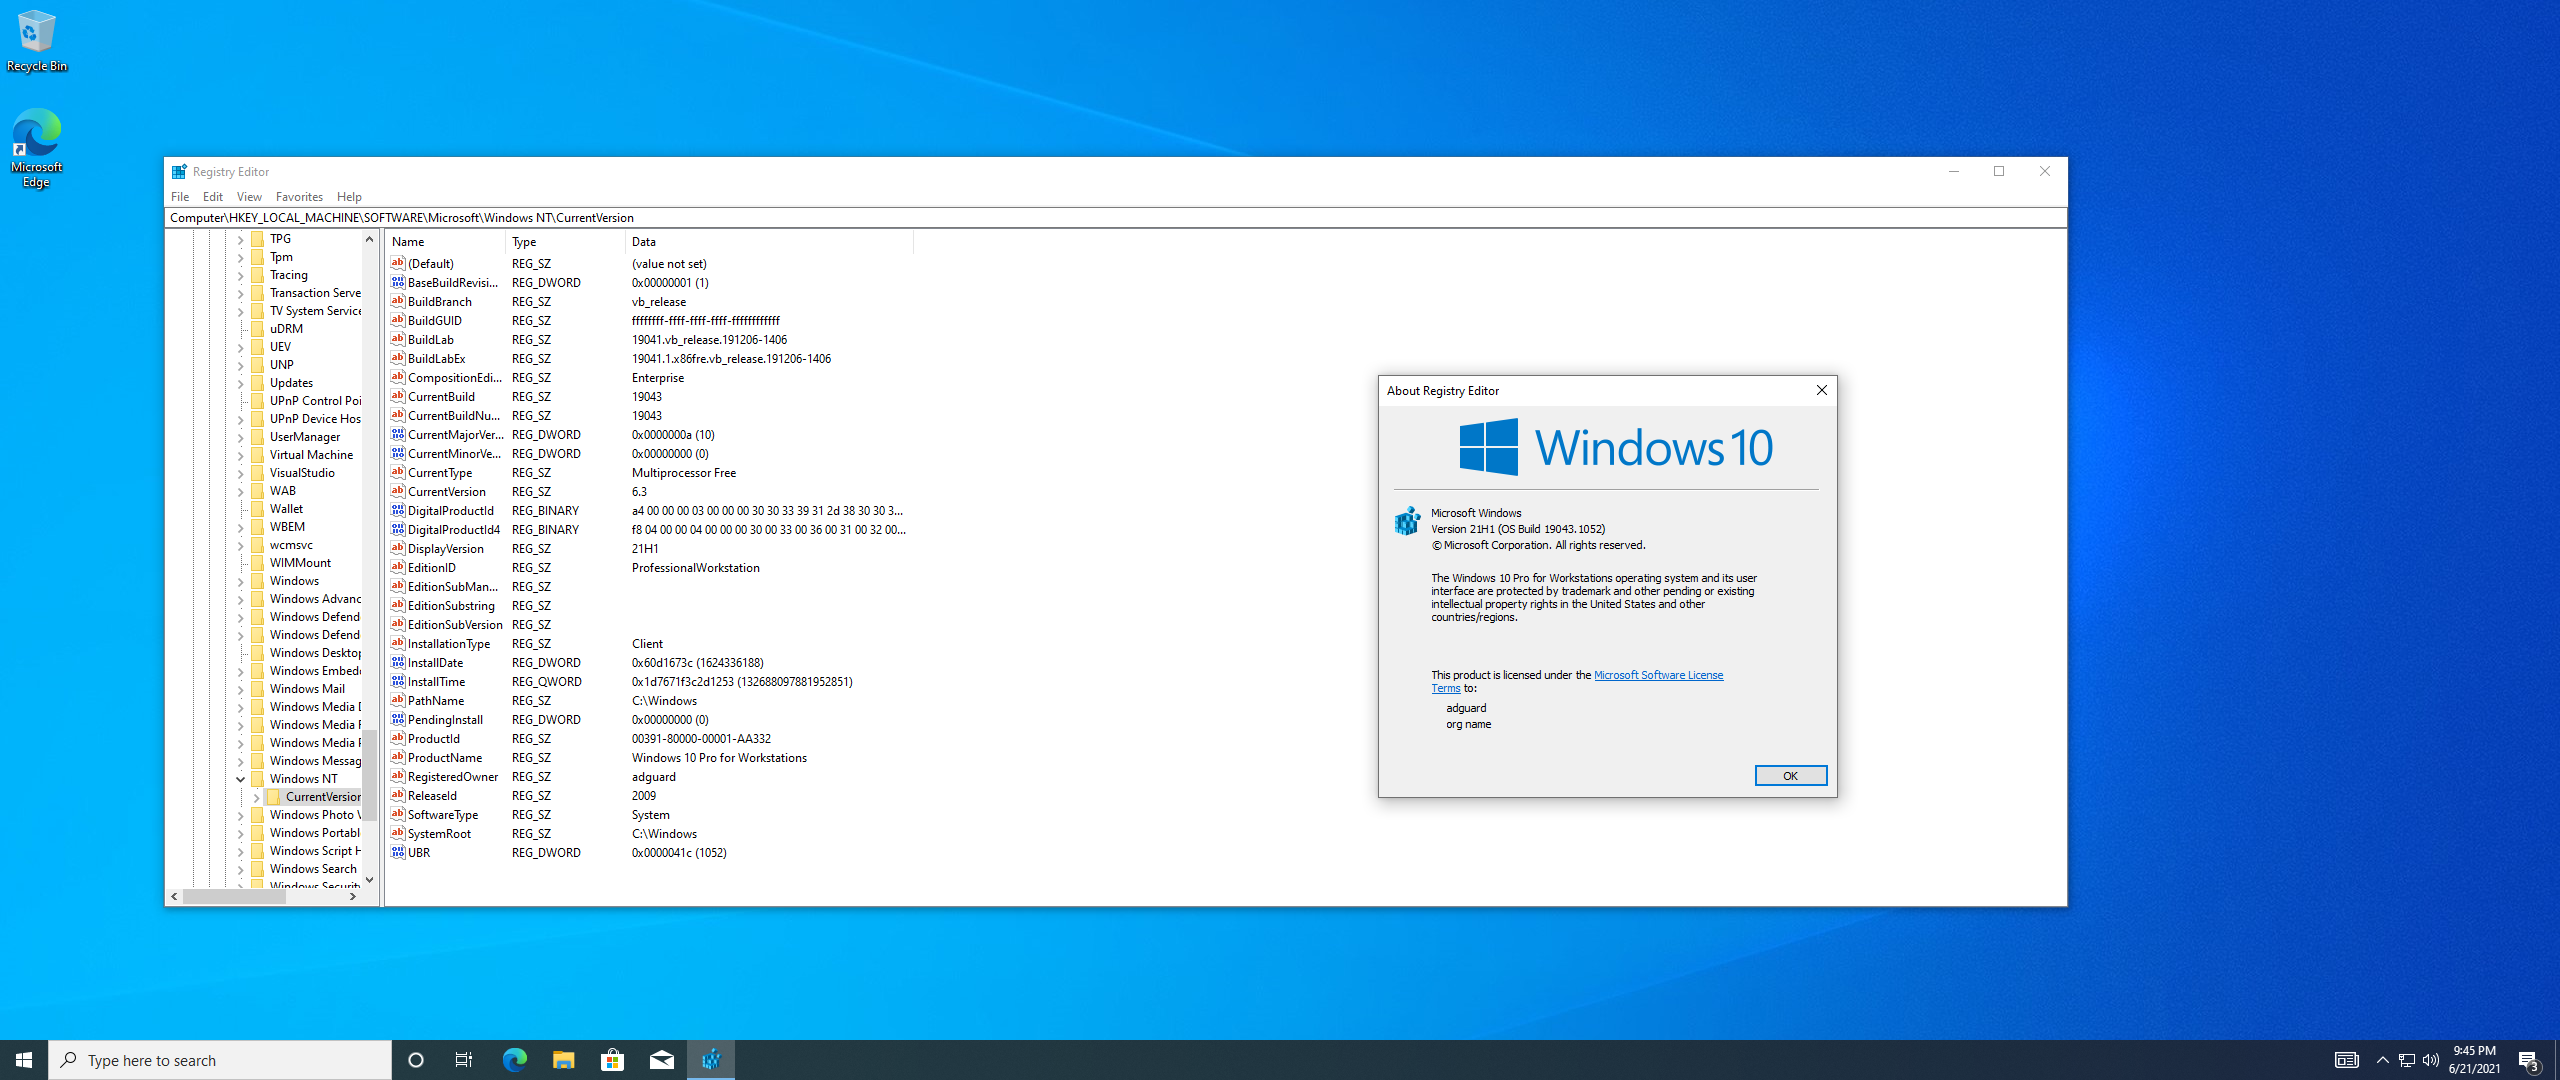Expand the UserManager tree key
2560x1080 pixels.
point(241,437)
